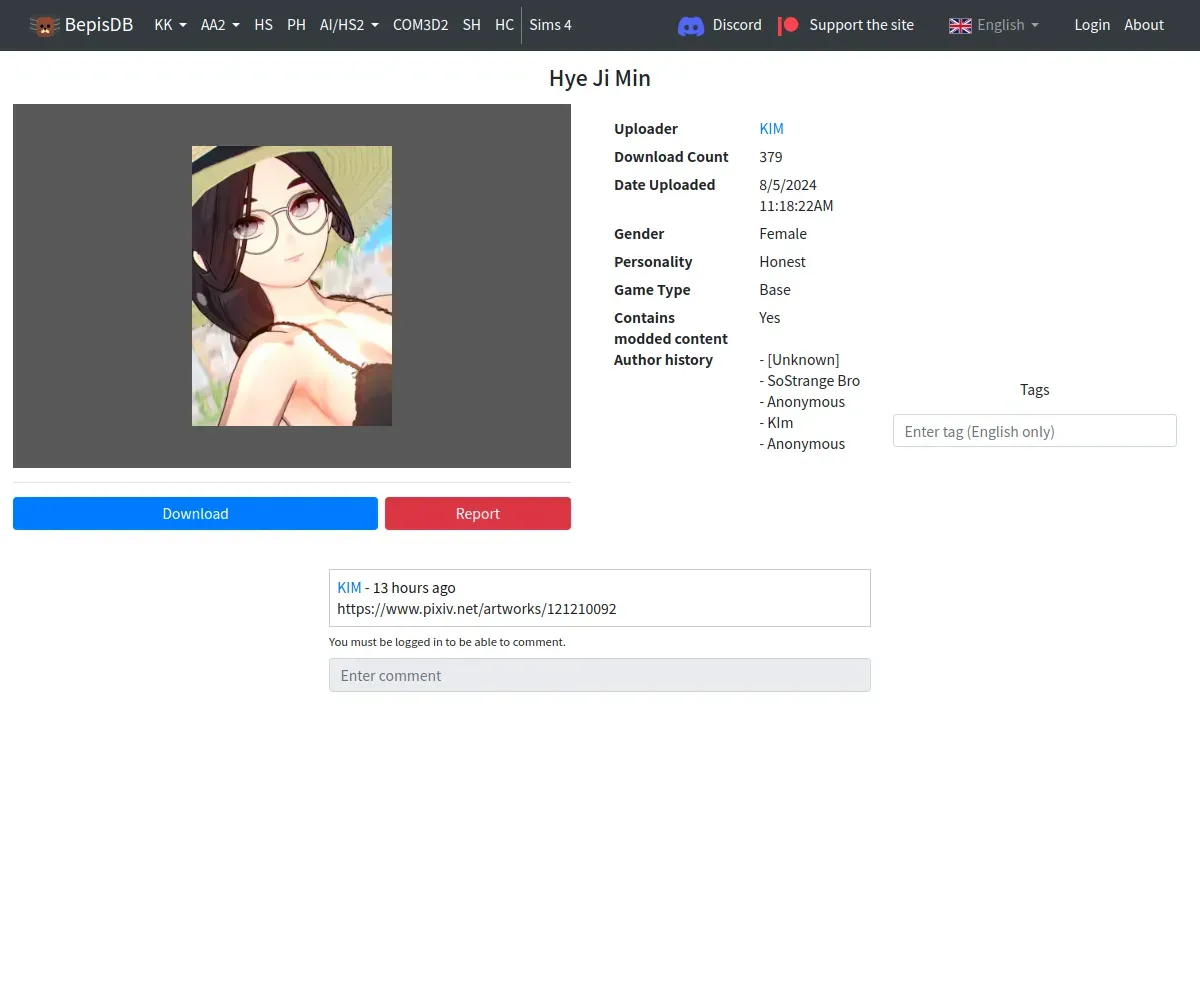The height and width of the screenshot is (1000, 1200).
Task: Click the blue Download button
Action: tap(195, 513)
